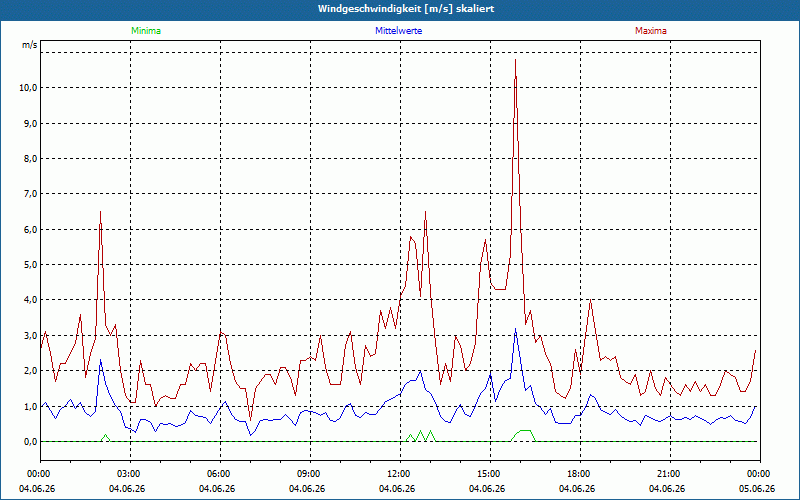This screenshot has width=800, height=500.
Task: Click the 06:00 time axis label
Action: tap(220, 474)
